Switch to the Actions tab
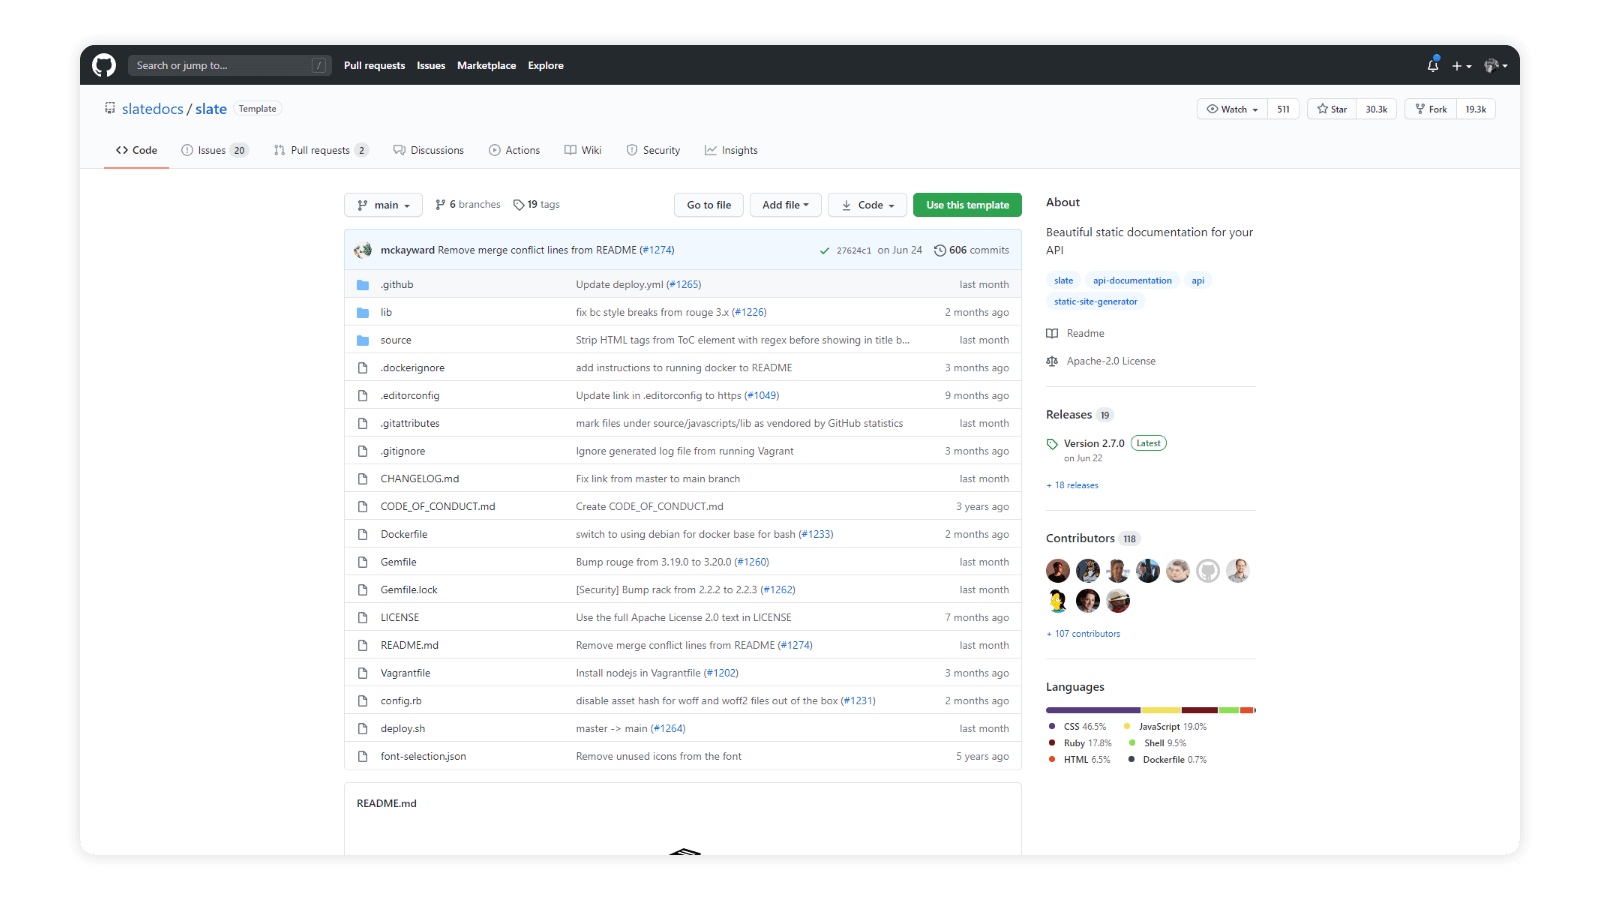Image resolution: width=1600 pixels, height=900 pixels. click(x=514, y=150)
